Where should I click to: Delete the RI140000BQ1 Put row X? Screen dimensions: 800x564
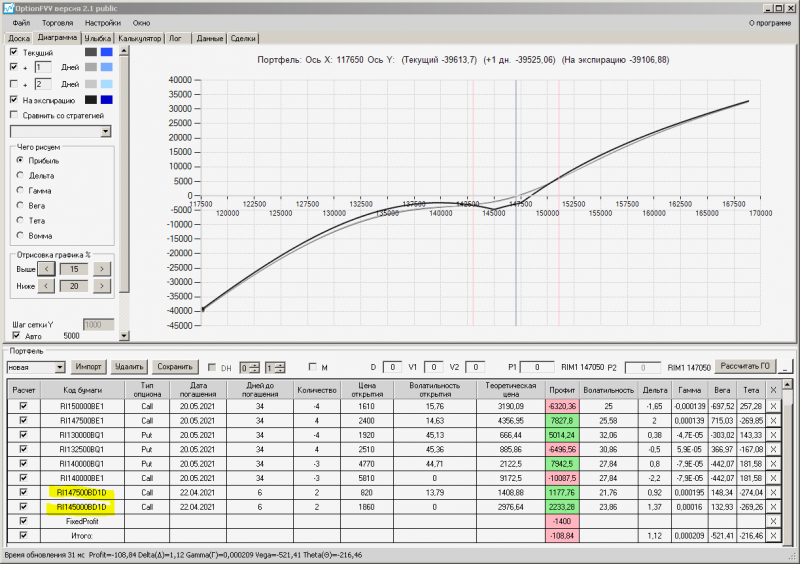(773, 463)
